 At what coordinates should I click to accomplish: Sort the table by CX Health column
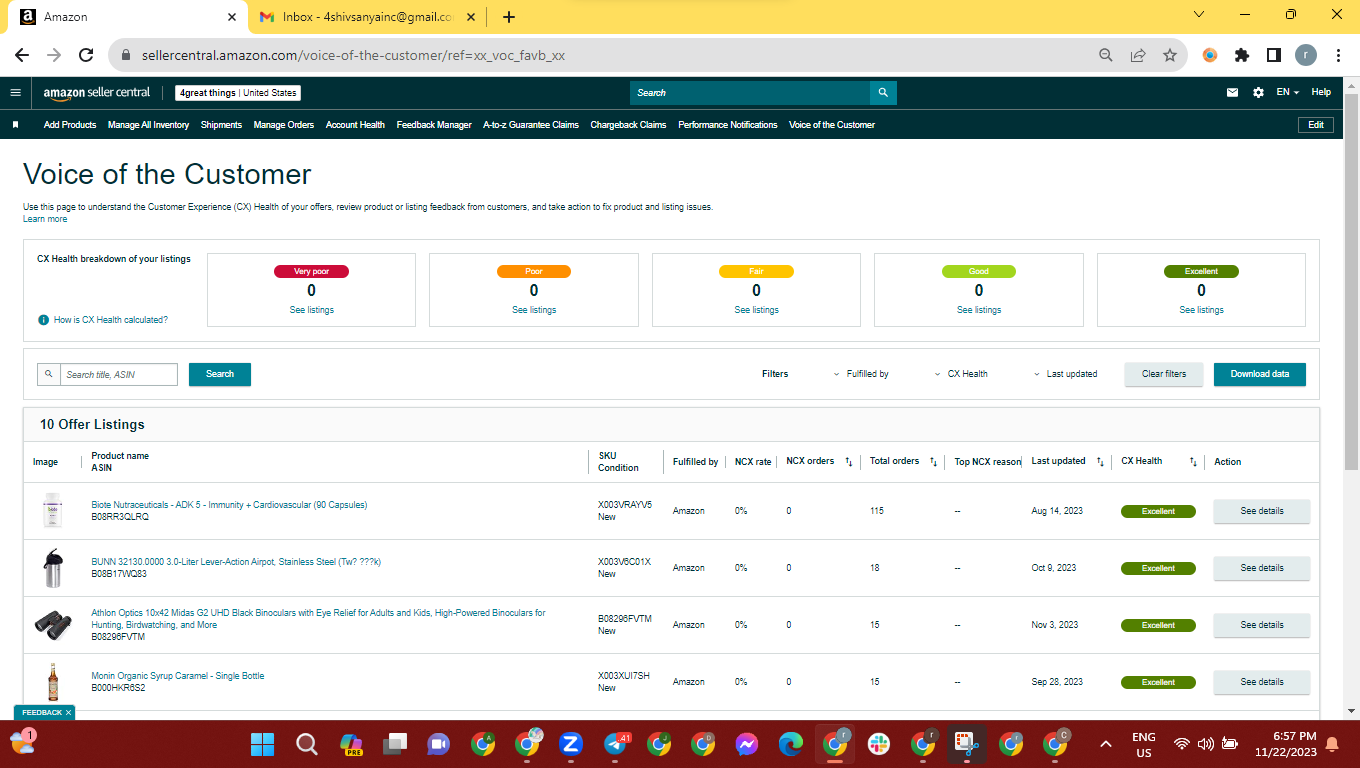click(x=1193, y=462)
